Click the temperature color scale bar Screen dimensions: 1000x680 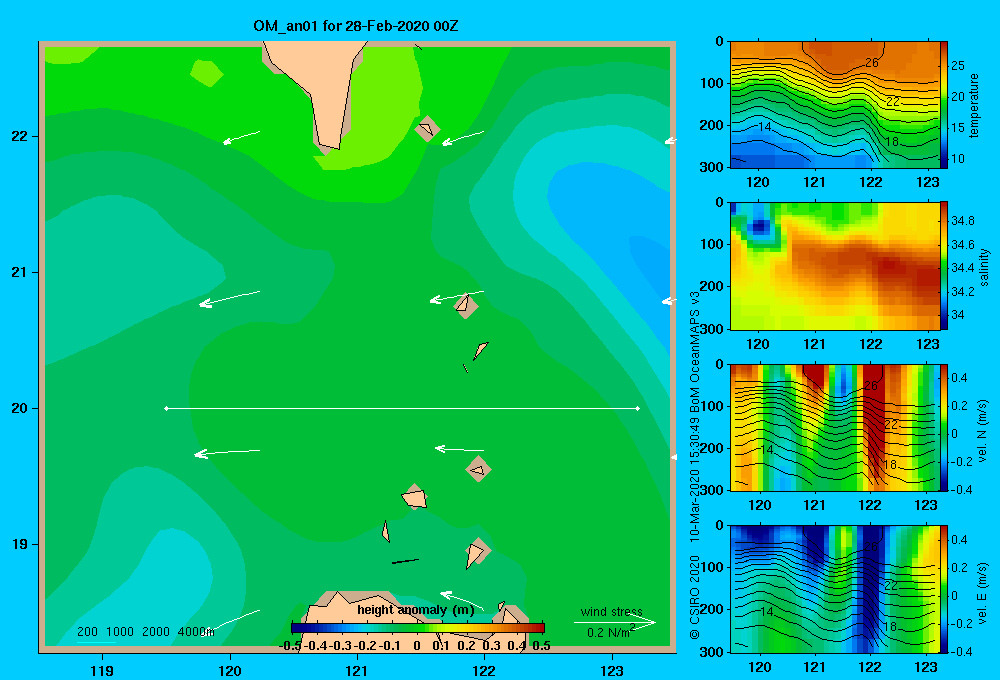[x=944, y=105]
